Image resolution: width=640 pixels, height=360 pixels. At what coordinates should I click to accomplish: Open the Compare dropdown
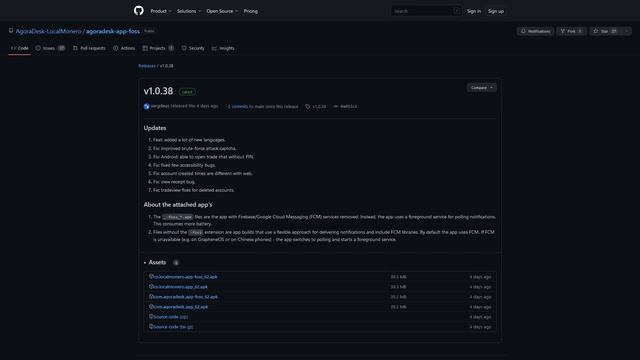[482, 88]
